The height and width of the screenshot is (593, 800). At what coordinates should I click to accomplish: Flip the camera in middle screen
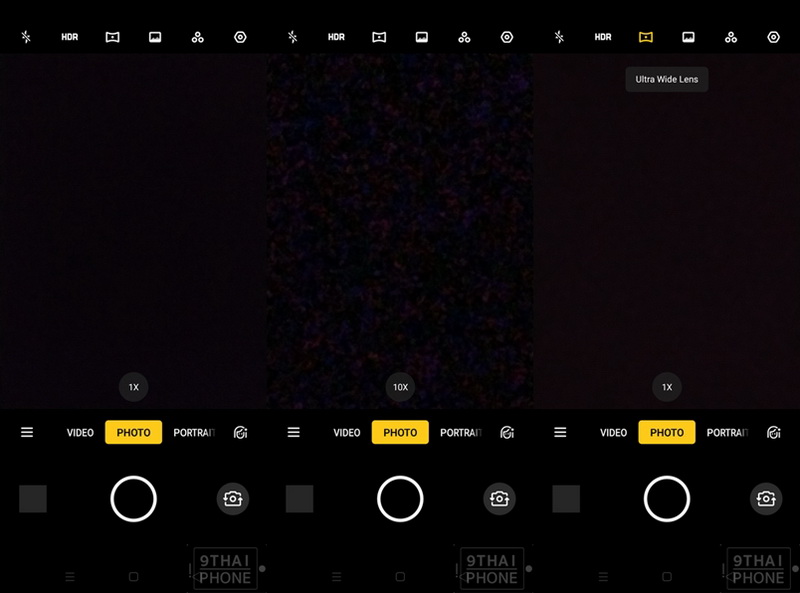pyautogui.click(x=499, y=499)
